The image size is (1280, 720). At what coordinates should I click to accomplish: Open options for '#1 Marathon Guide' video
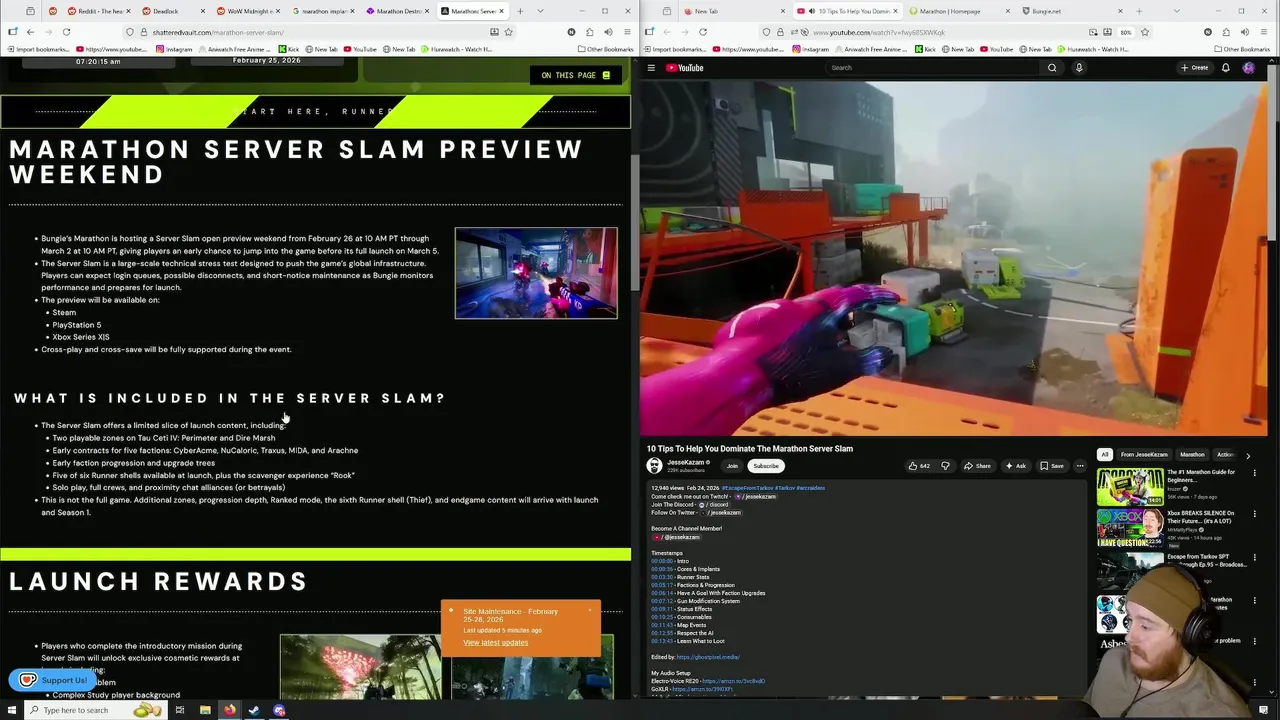[1254, 473]
